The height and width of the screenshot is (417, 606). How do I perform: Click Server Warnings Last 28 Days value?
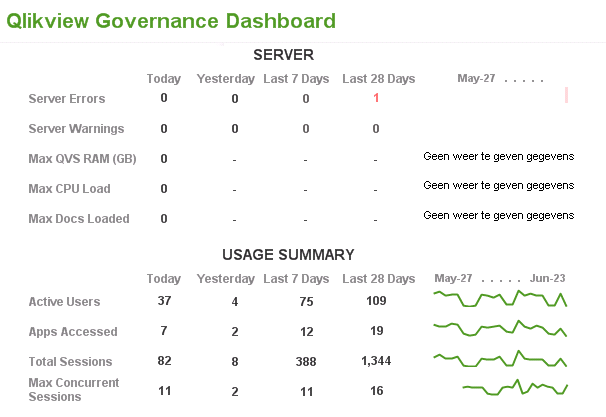[376, 128]
